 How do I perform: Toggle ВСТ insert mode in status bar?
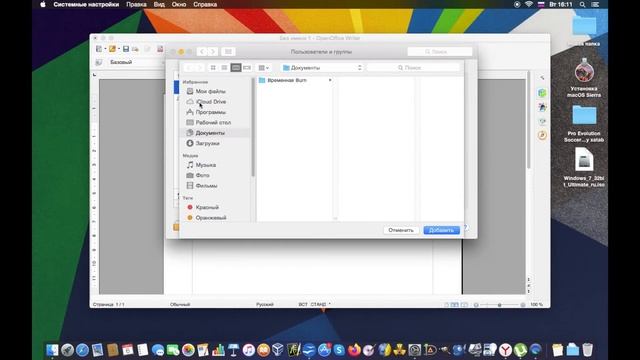(303, 304)
